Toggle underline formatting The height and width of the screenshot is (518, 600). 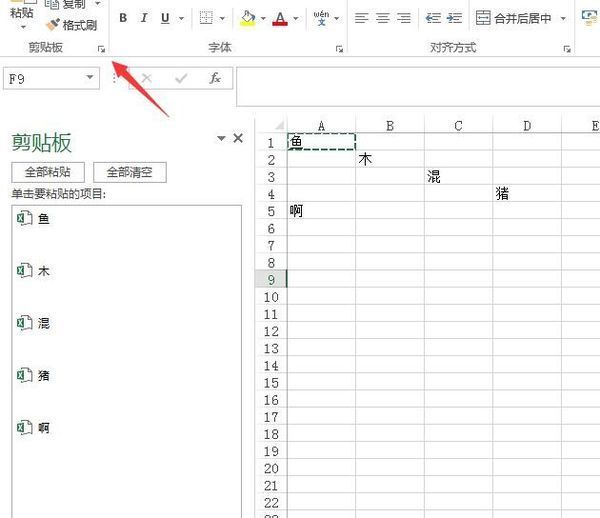click(x=165, y=18)
